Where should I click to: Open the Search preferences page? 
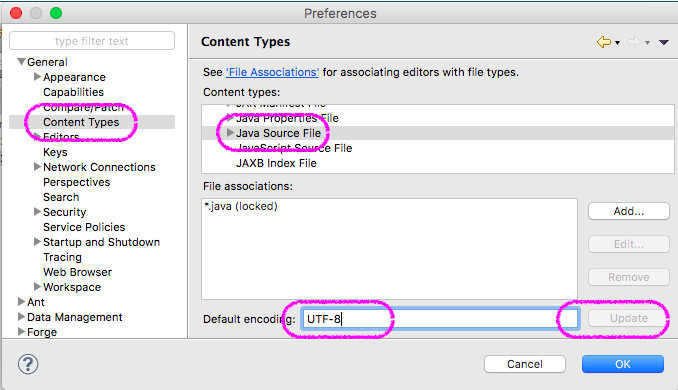point(61,197)
